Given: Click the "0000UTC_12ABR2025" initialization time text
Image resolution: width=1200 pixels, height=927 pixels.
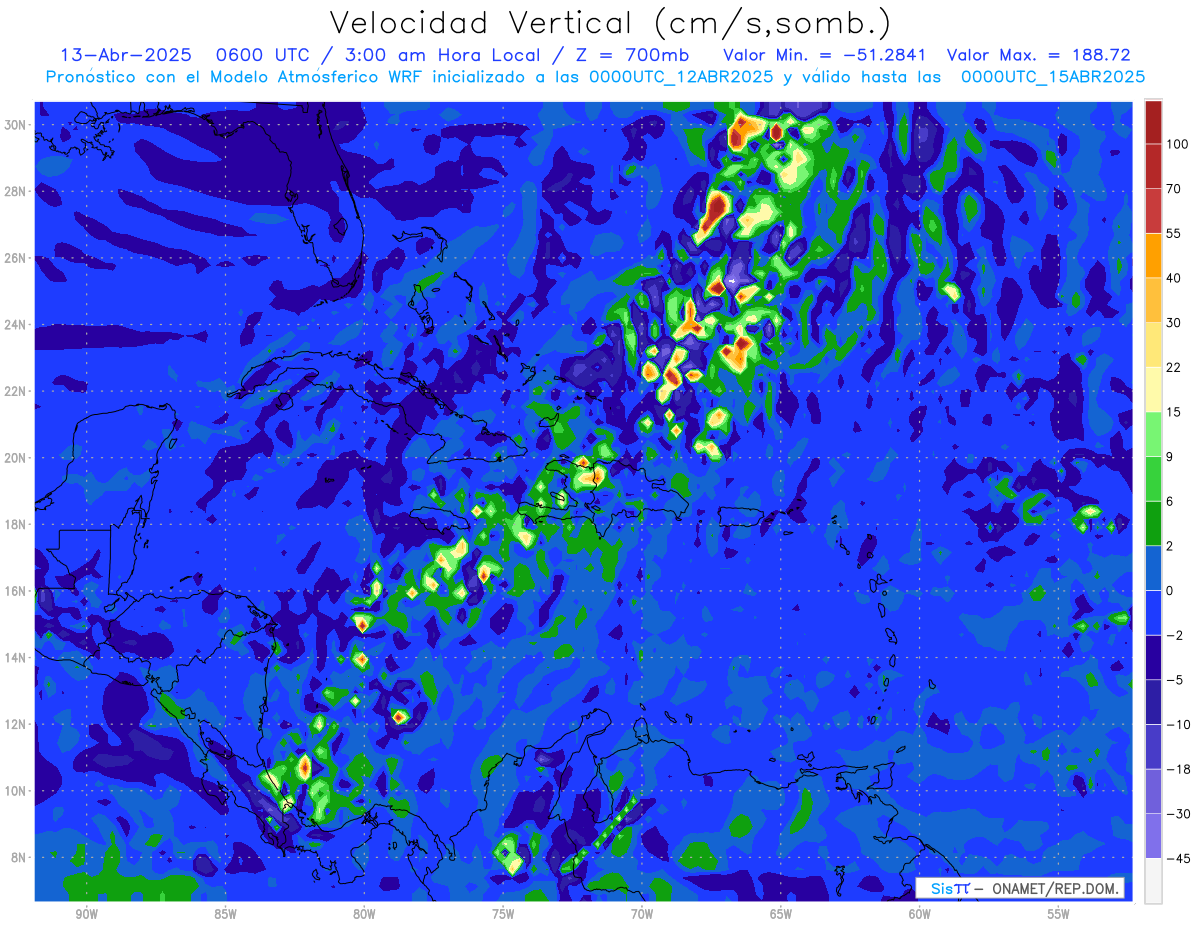Looking at the screenshot, I should 680,77.
